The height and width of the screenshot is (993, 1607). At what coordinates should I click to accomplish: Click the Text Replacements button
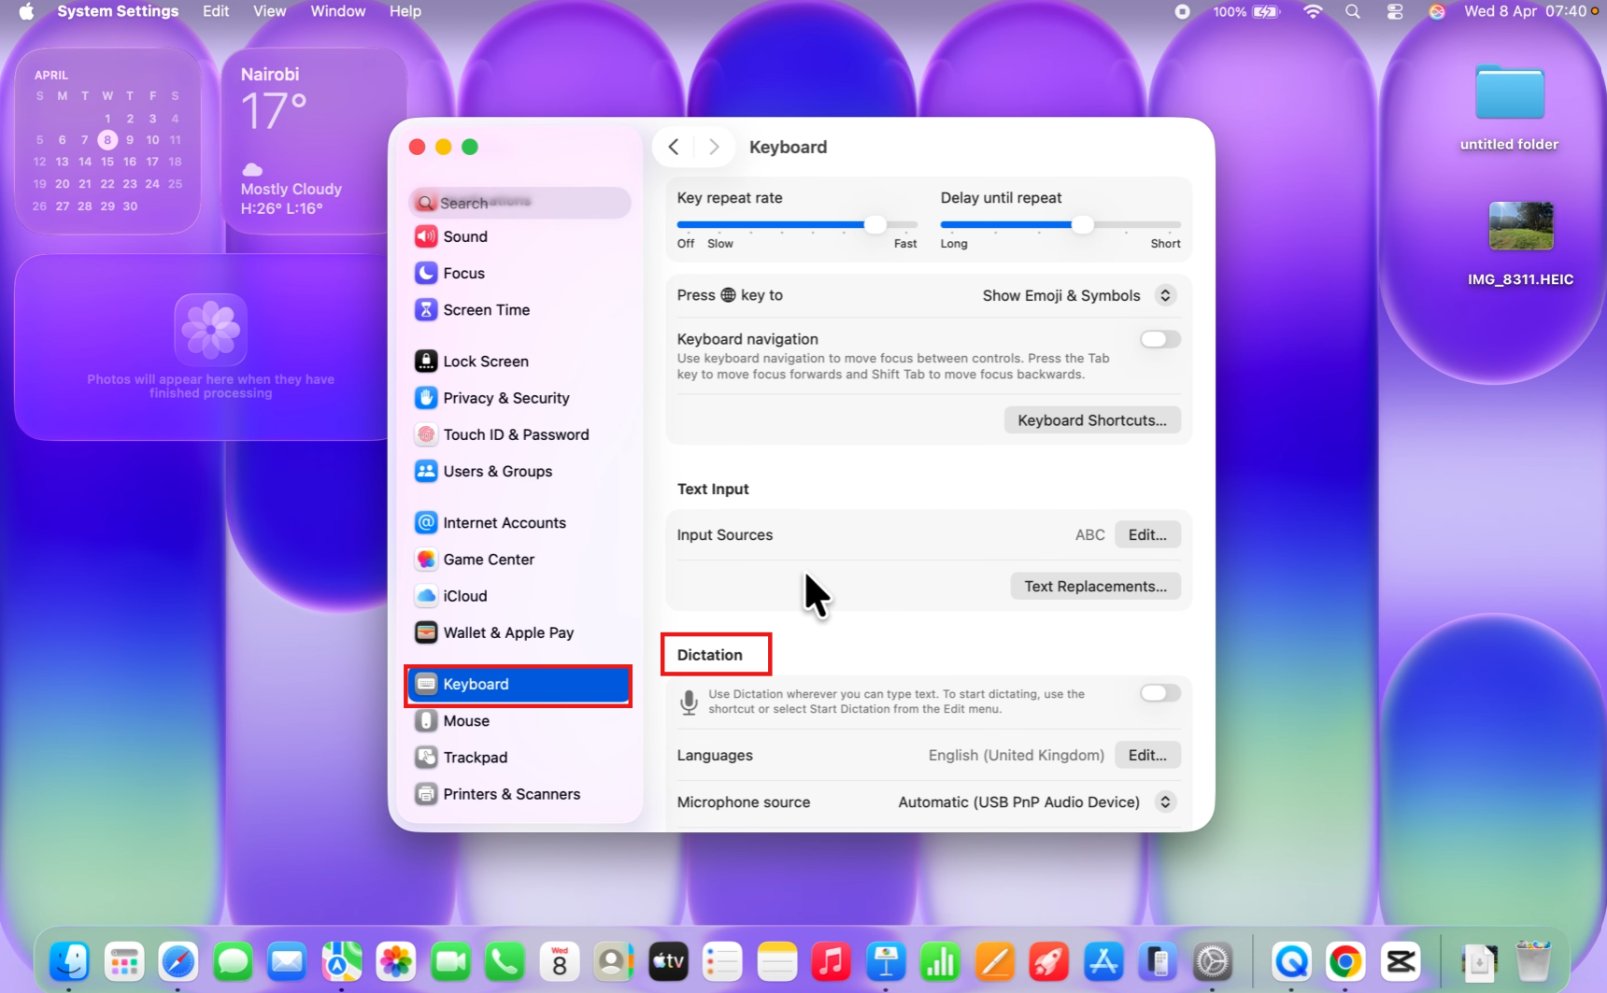click(x=1095, y=587)
